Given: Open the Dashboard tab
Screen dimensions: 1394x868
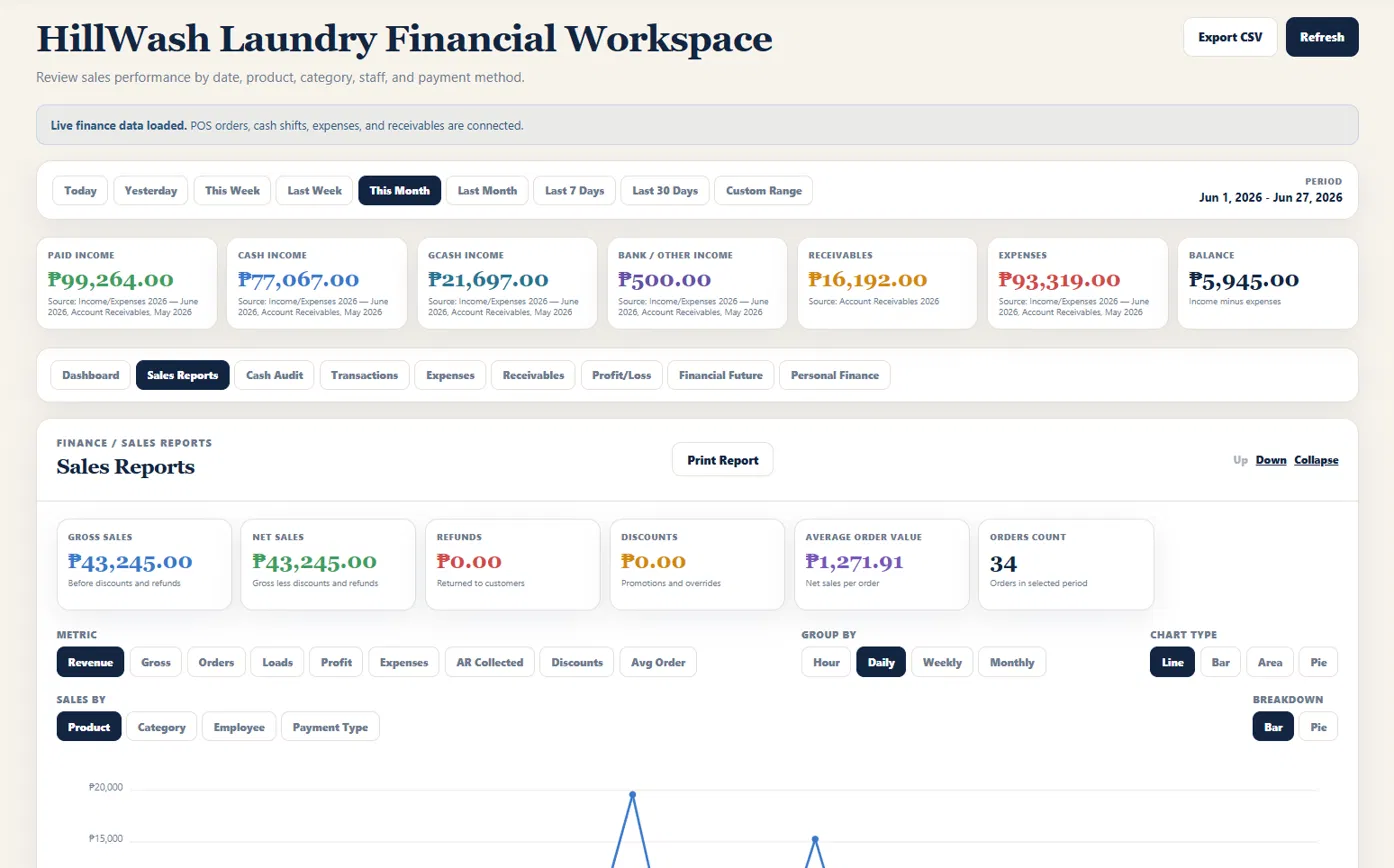Looking at the screenshot, I should tap(91, 375).
